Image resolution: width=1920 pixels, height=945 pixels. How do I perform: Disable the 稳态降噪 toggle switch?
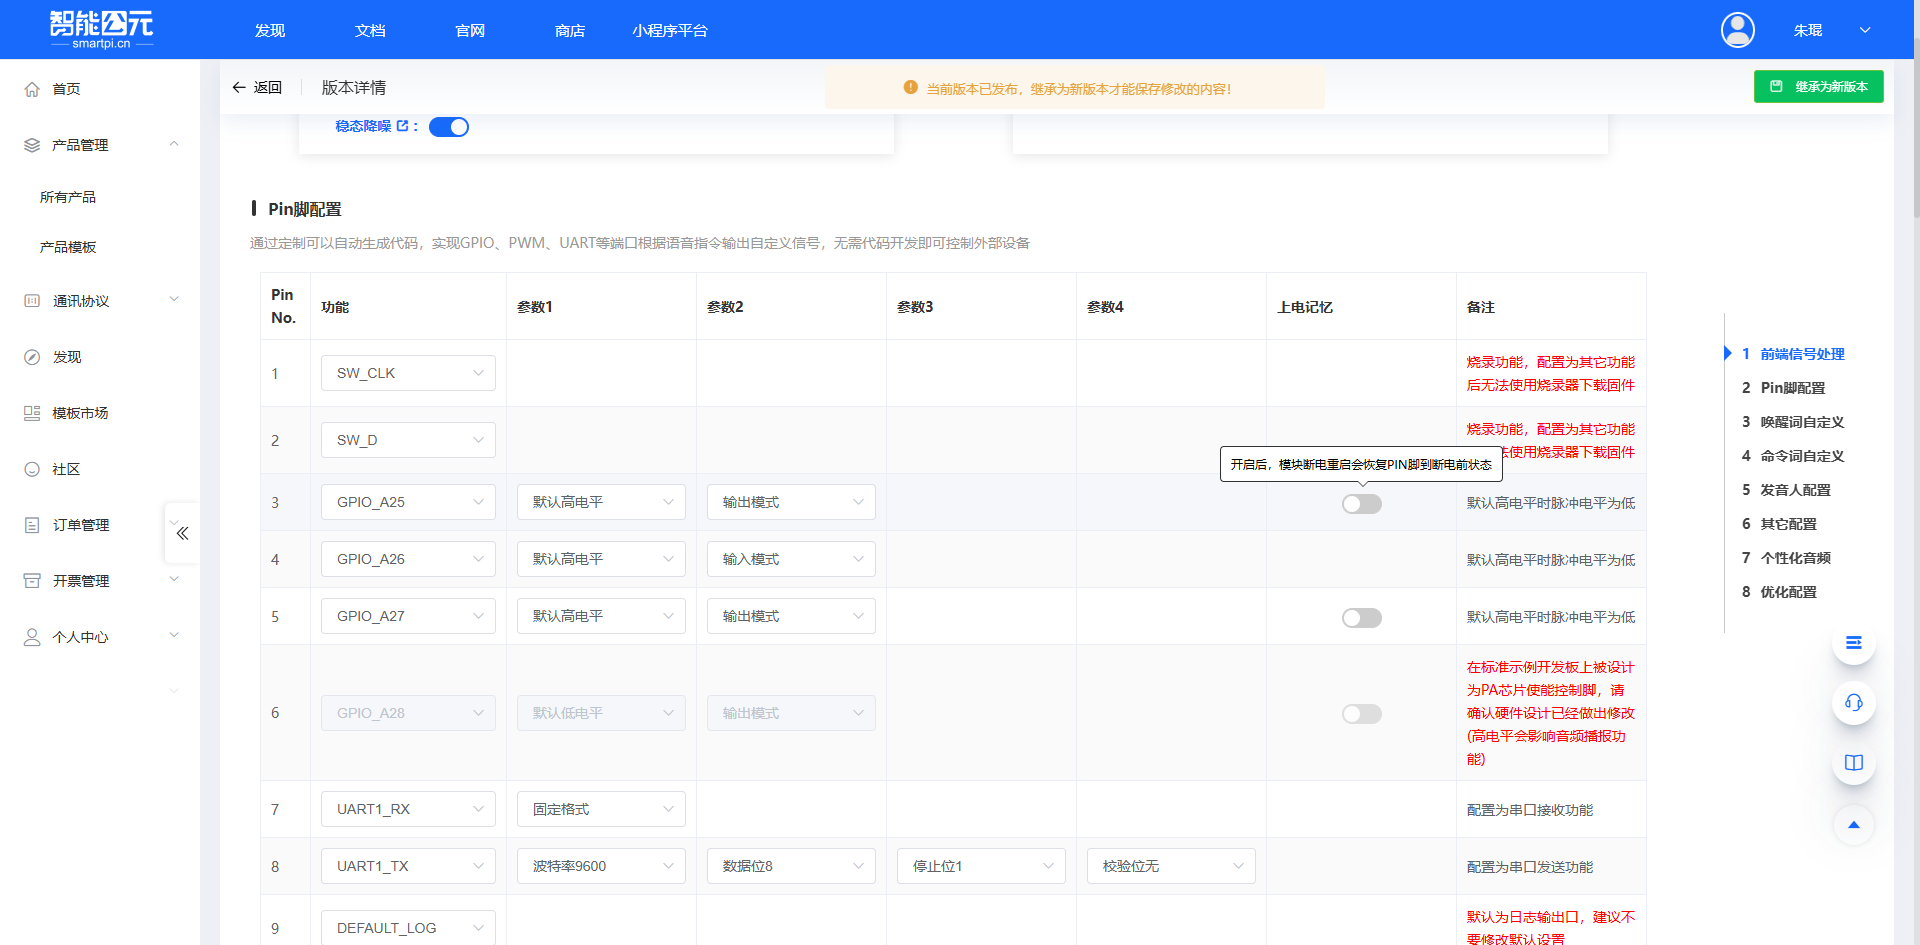pos(449,127)
